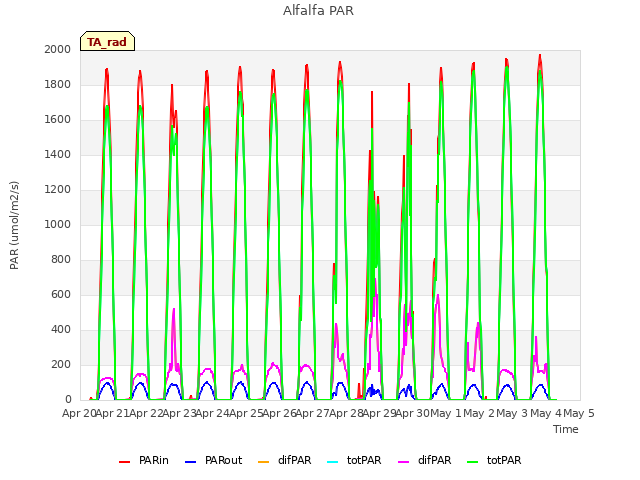
Task: Click the May 3 x-axis tick label
Action: point(512,413)
